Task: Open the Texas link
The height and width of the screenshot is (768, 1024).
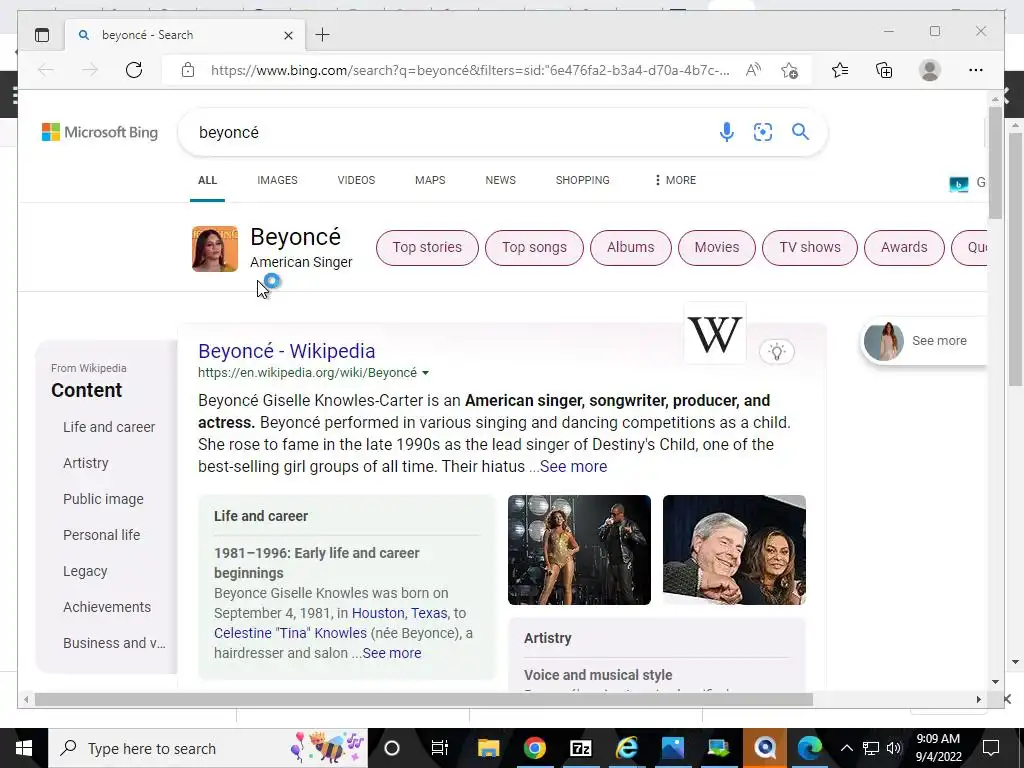Action: [429, 613]
